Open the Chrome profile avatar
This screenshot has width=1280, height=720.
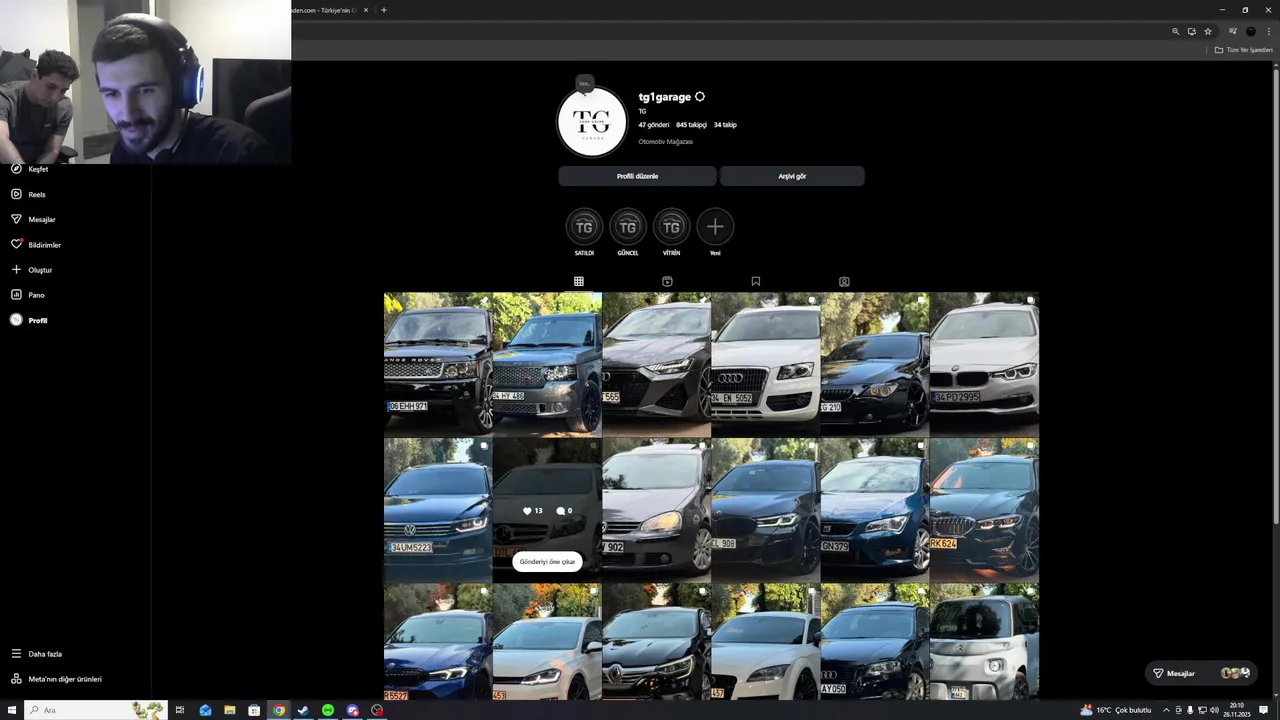click(x=1251, y=31)
